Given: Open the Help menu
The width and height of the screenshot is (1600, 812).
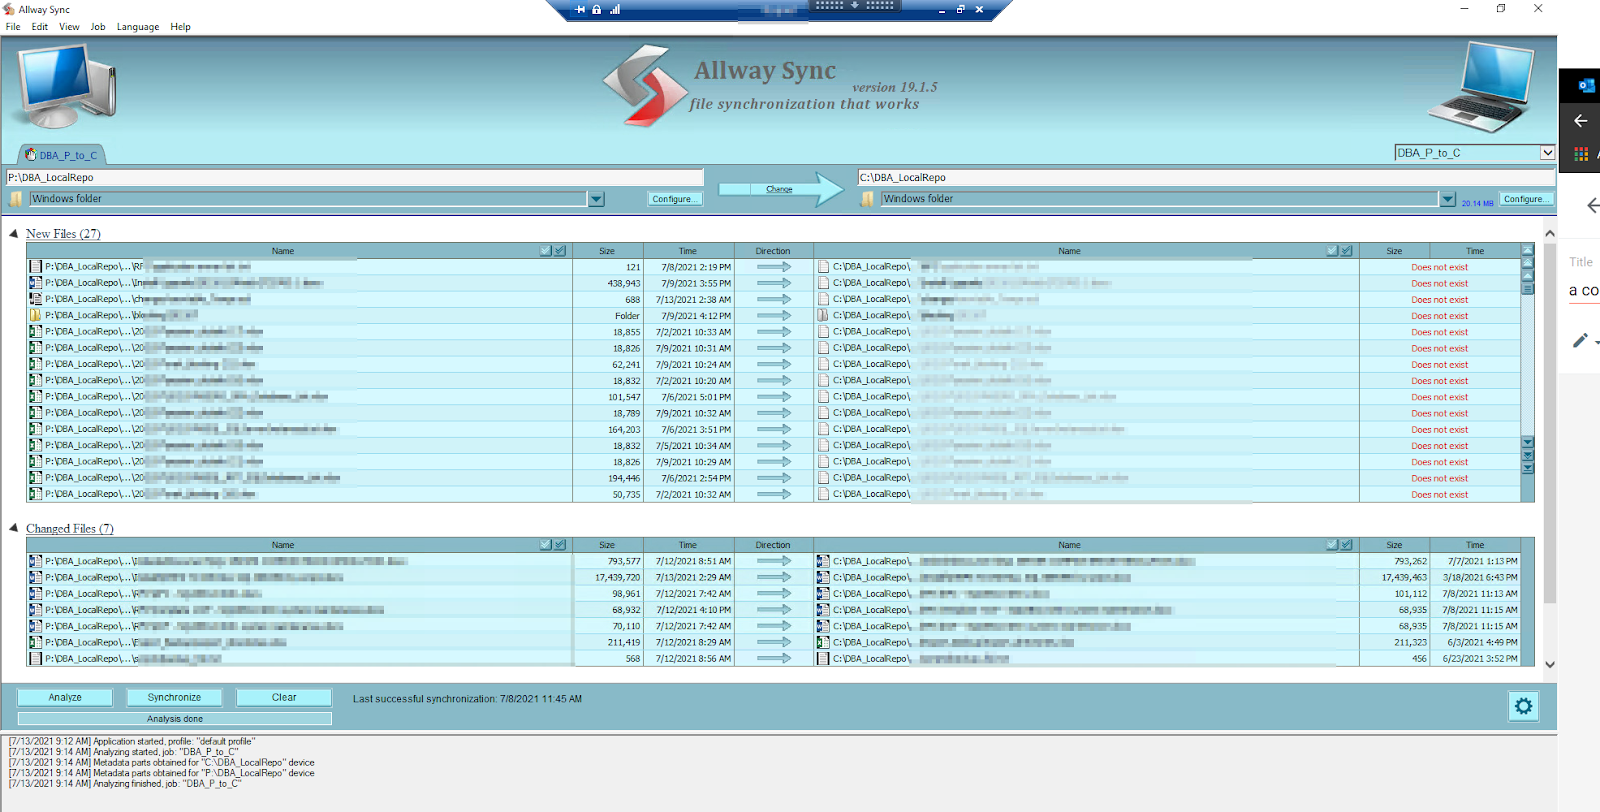Looking at the screenshot, I should [180, 27].
